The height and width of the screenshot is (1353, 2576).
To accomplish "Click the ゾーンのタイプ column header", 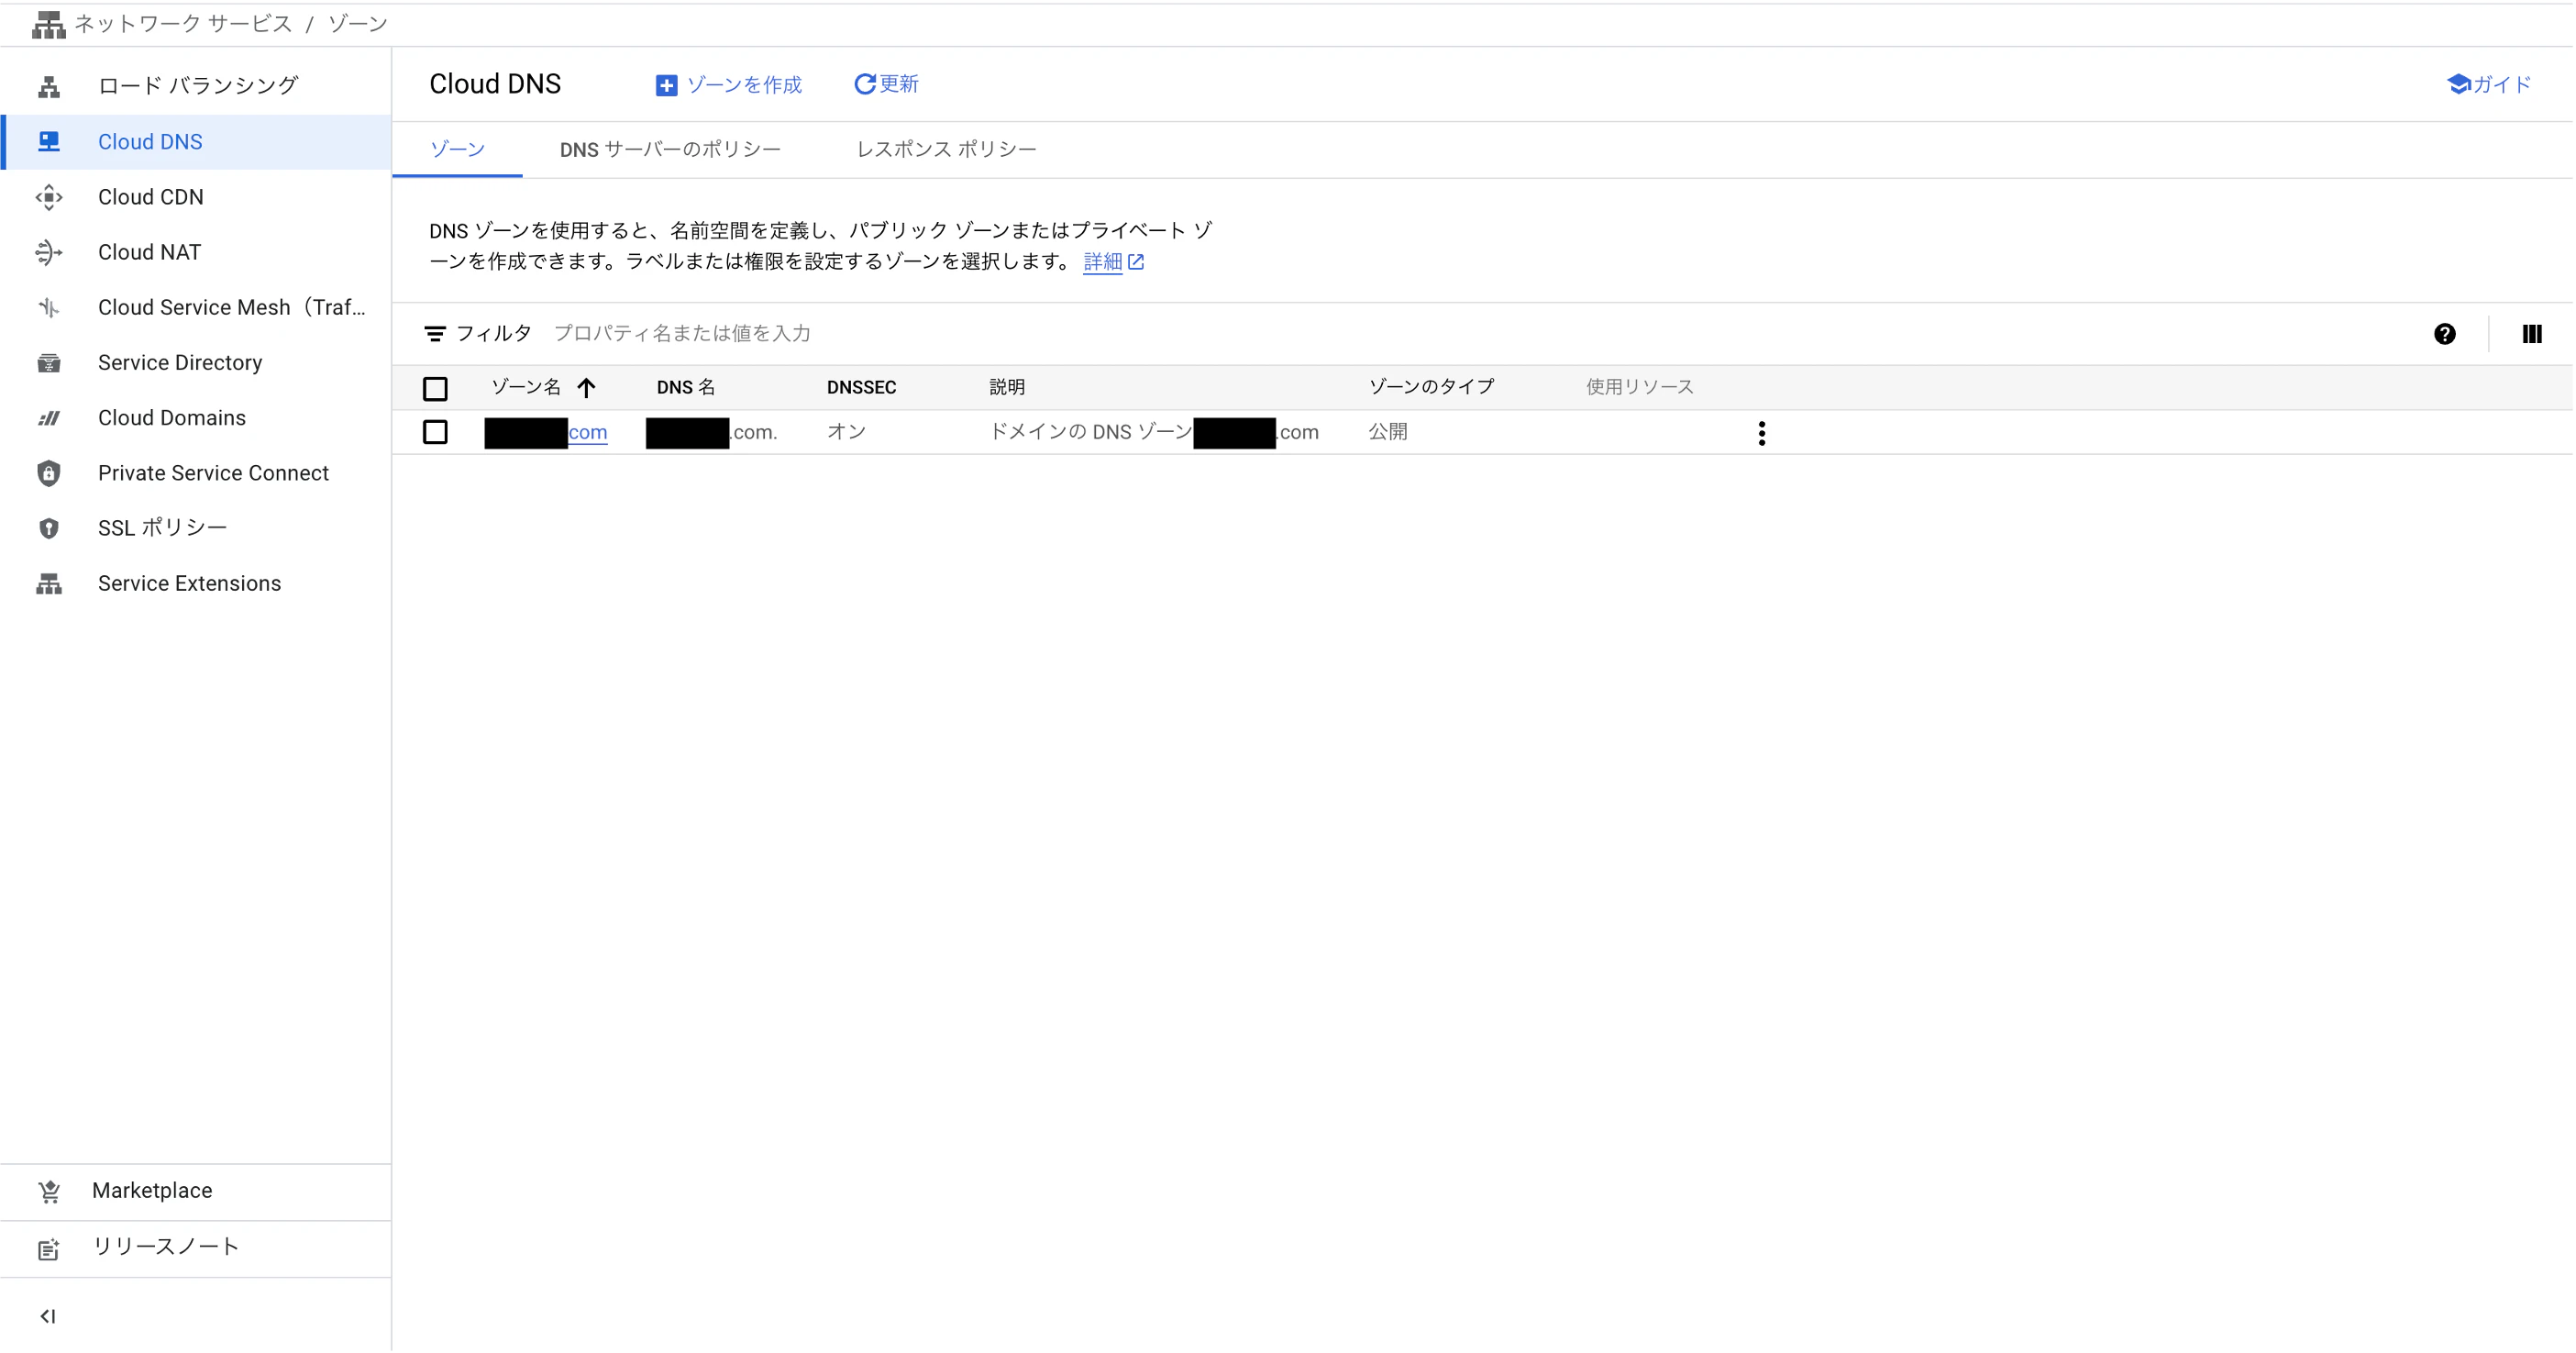I will [1431, 387].
